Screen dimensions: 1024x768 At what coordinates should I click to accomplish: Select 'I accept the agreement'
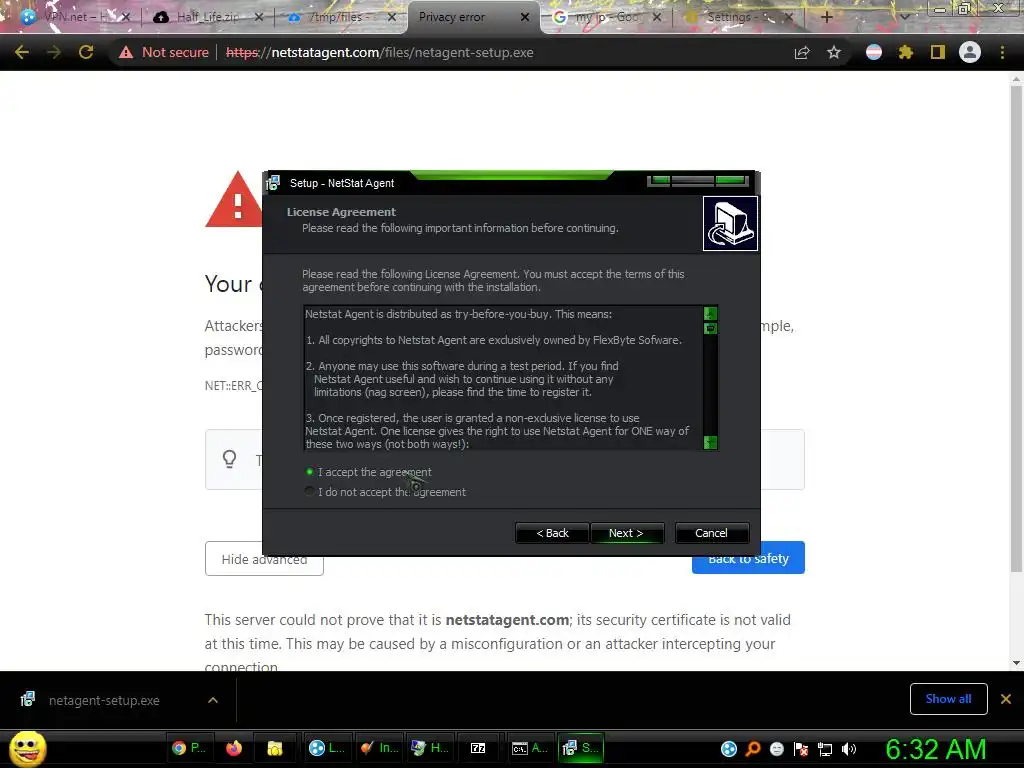point(368,472)
